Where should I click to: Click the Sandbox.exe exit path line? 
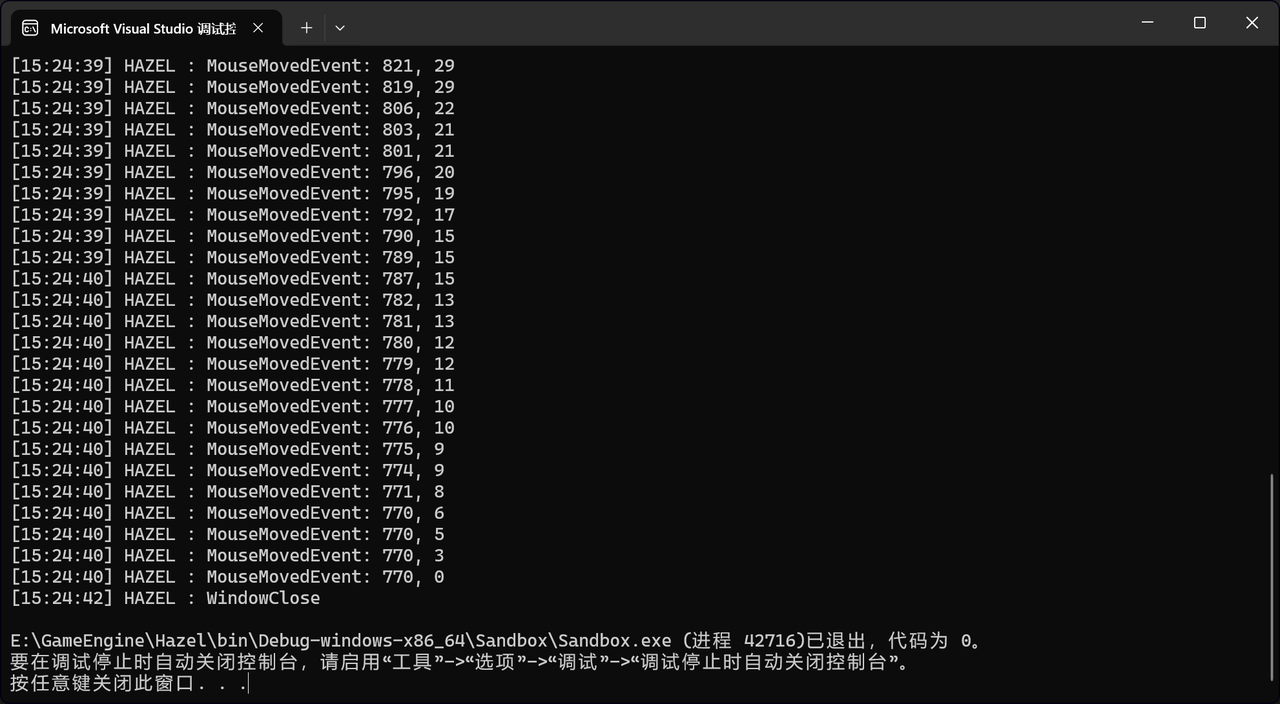pos(495,641)
